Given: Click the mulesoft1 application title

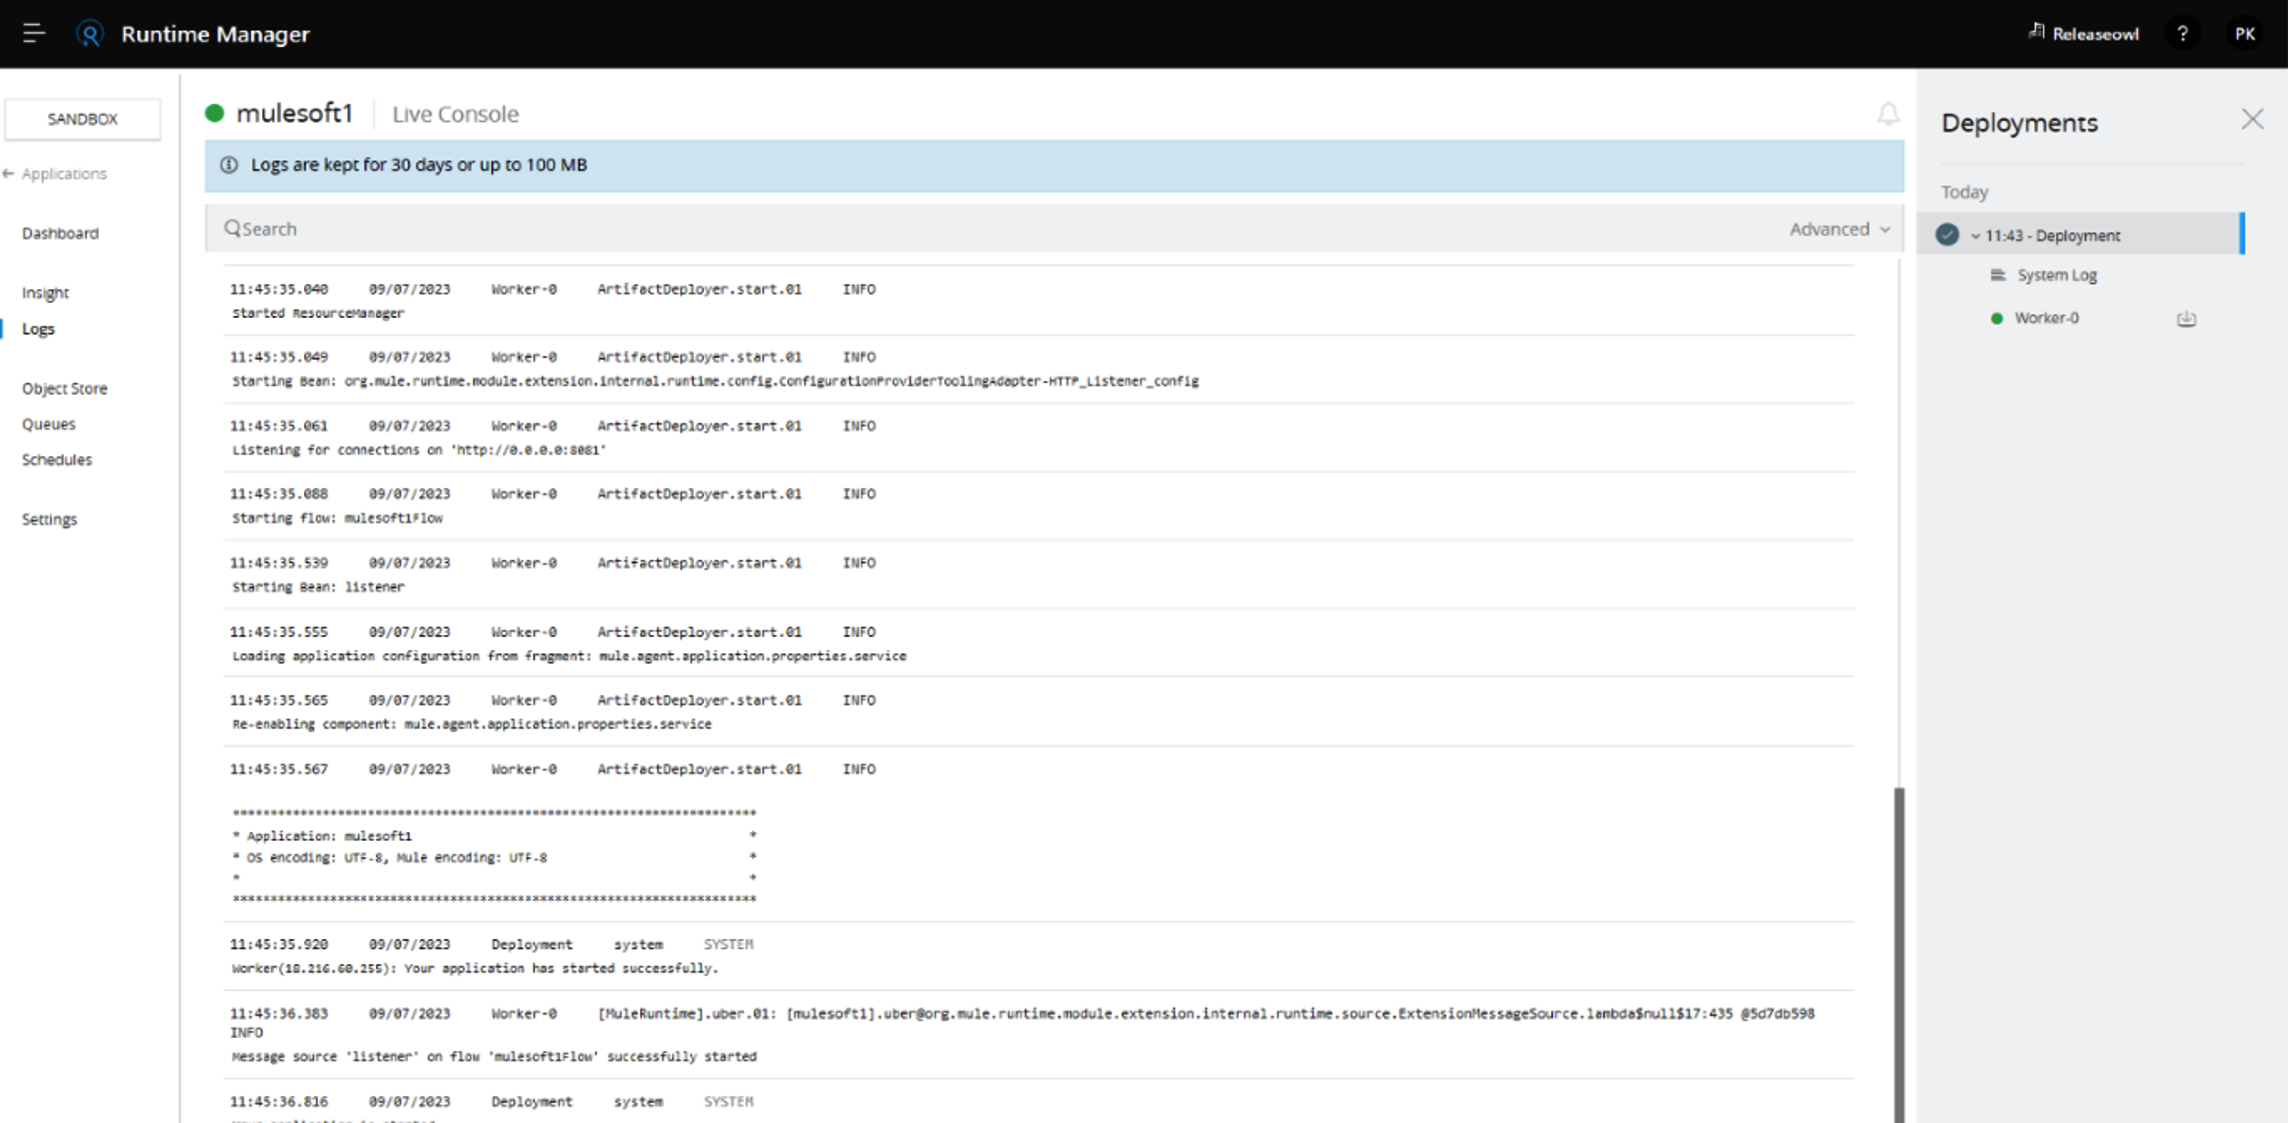Looking at the screenshot, I should click(294, 113).
